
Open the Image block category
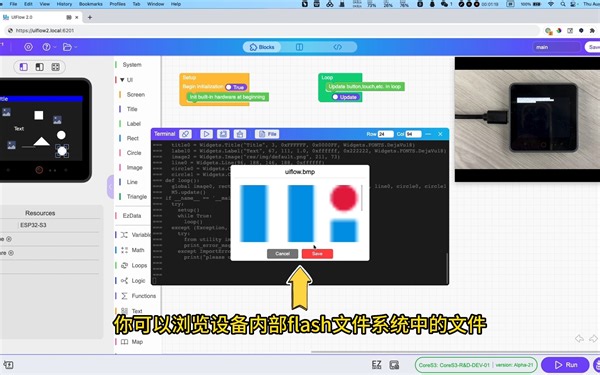click(134, 167)
